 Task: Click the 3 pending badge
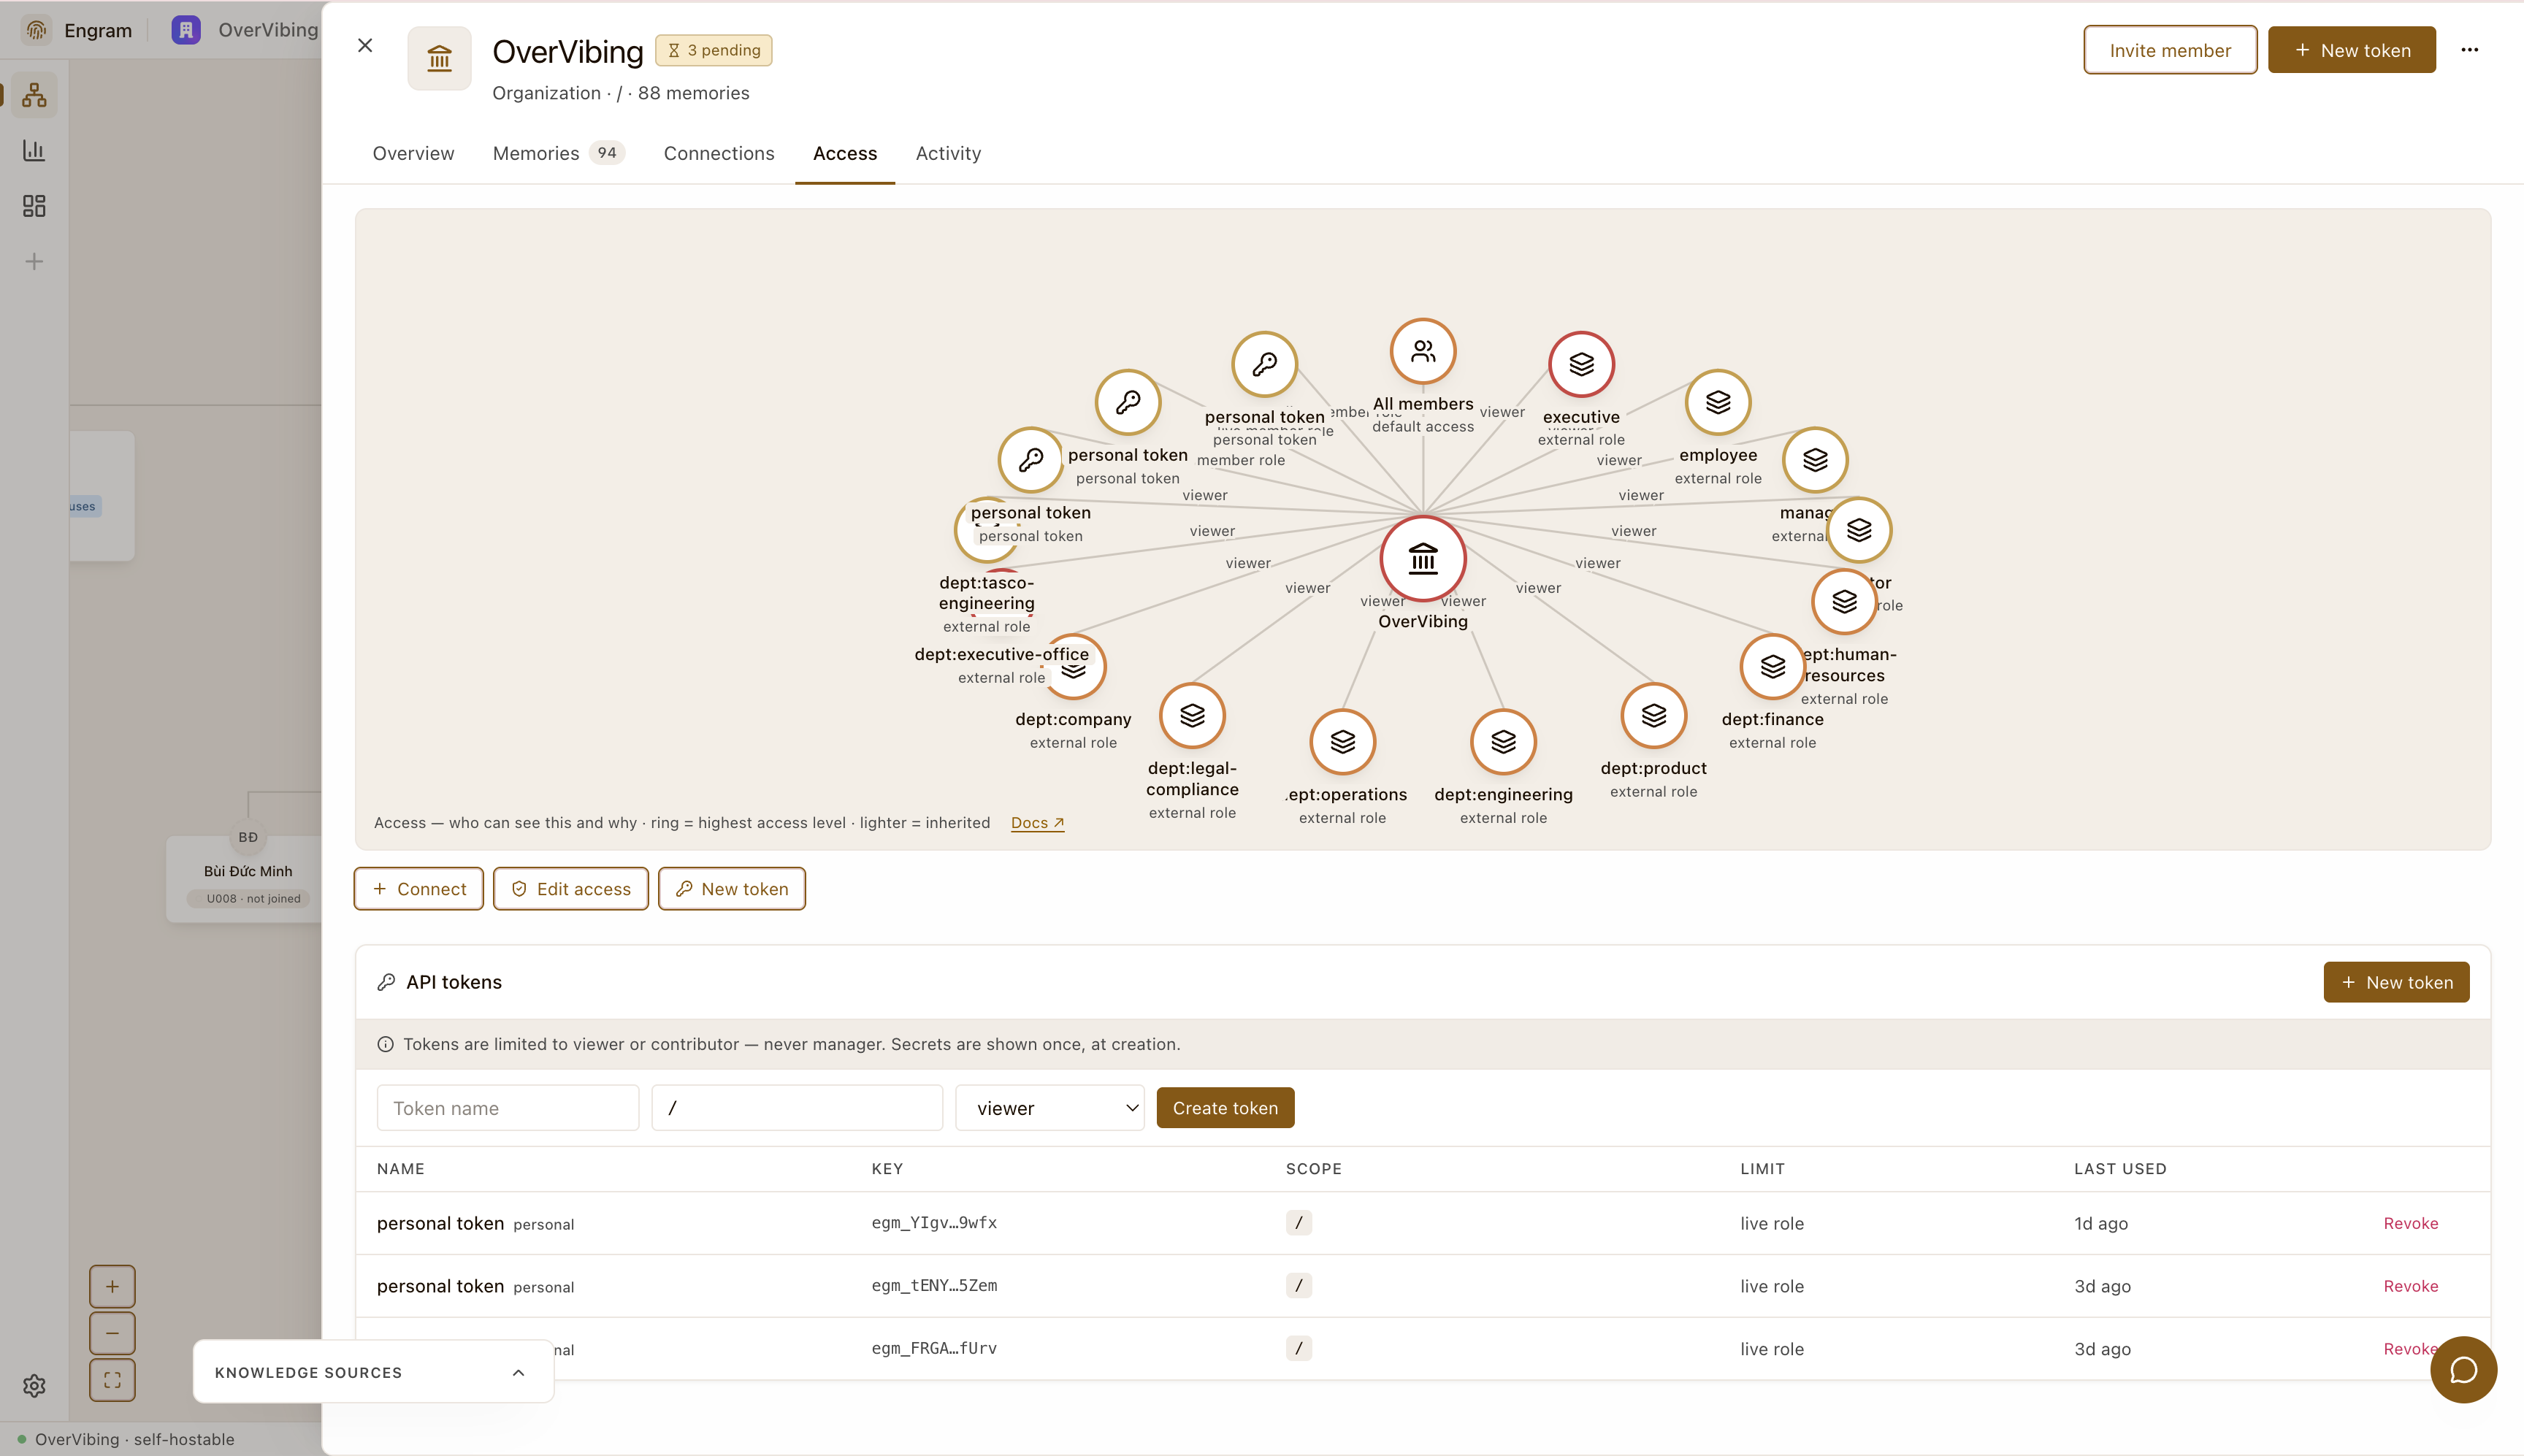714,50
